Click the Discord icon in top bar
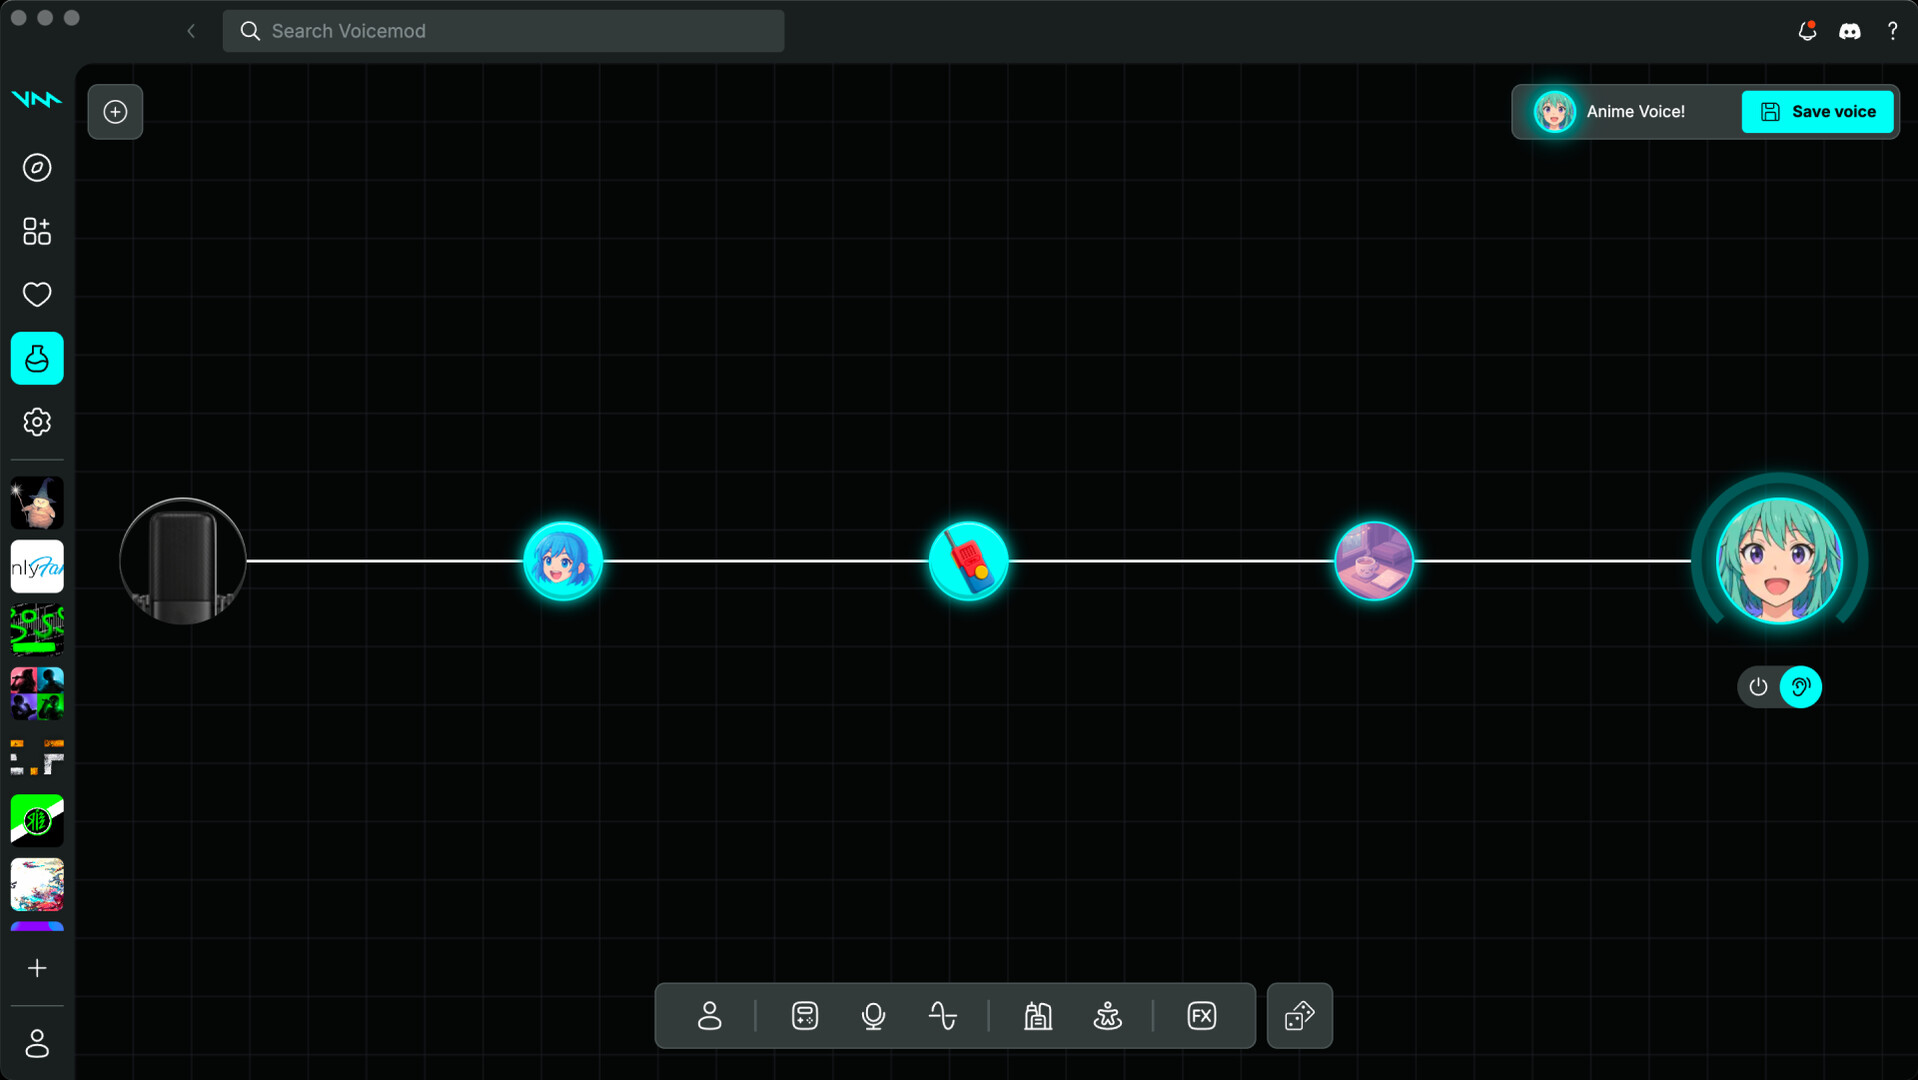 (x=1849, y=31)
